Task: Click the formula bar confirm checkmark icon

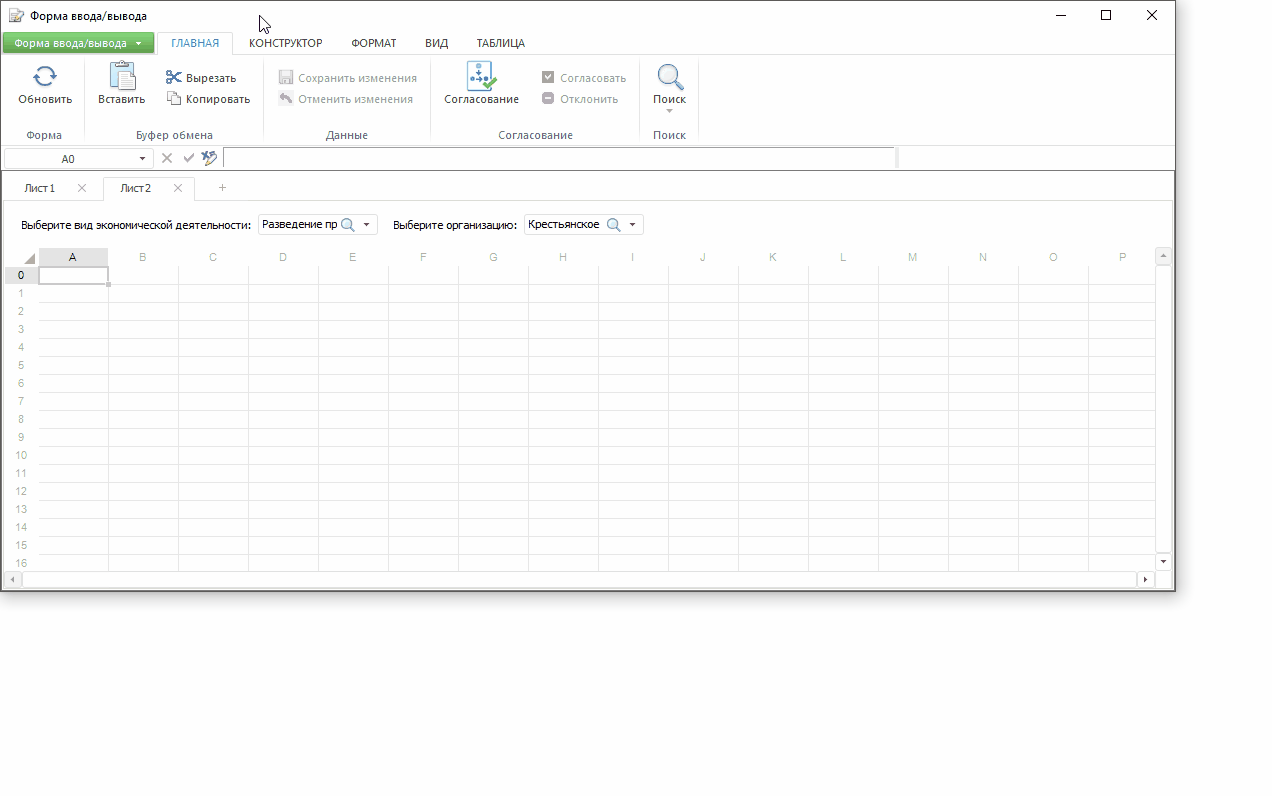Action: pos(189,158)
